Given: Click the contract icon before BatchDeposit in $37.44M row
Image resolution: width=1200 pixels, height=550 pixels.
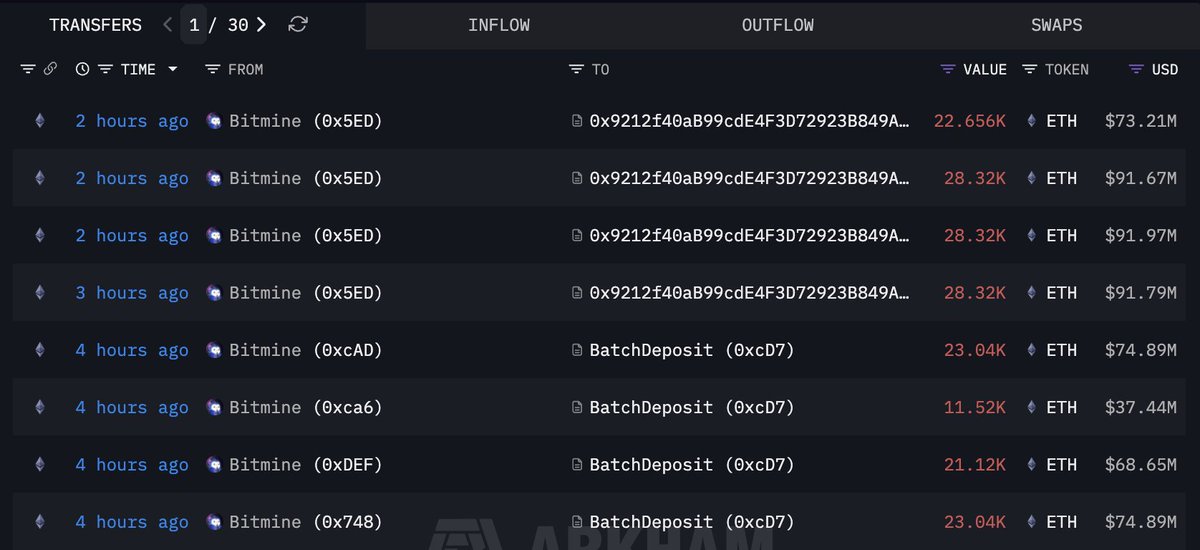Looking at the screenshot, I should [576, 407].
